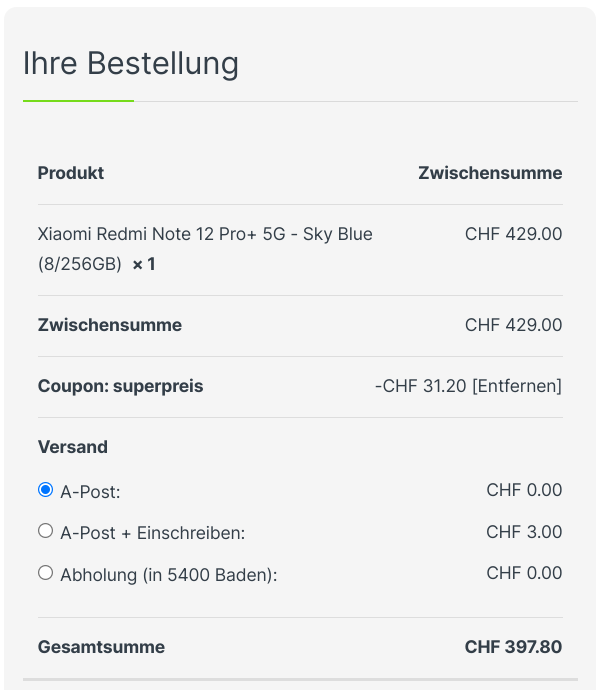604x690 pixels.
Task: Select the A-Post shipping radio button
Action: 45,490
